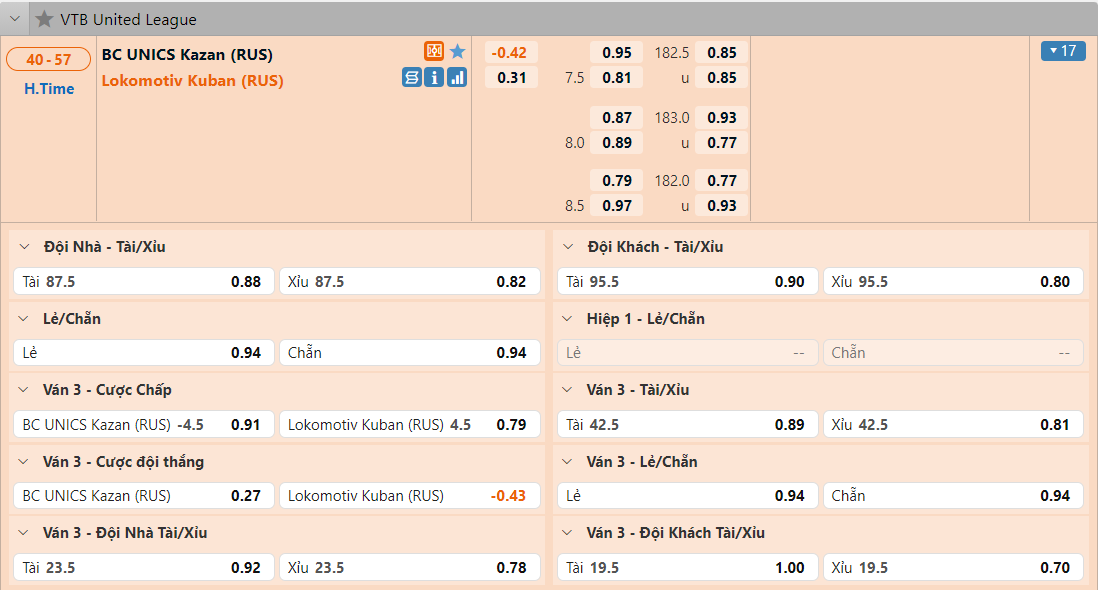This screenshot has height=590, width=1098.
Task: Pick Lẻ at 0.94 under Lẻ/Chẵn
Action: 143,353
